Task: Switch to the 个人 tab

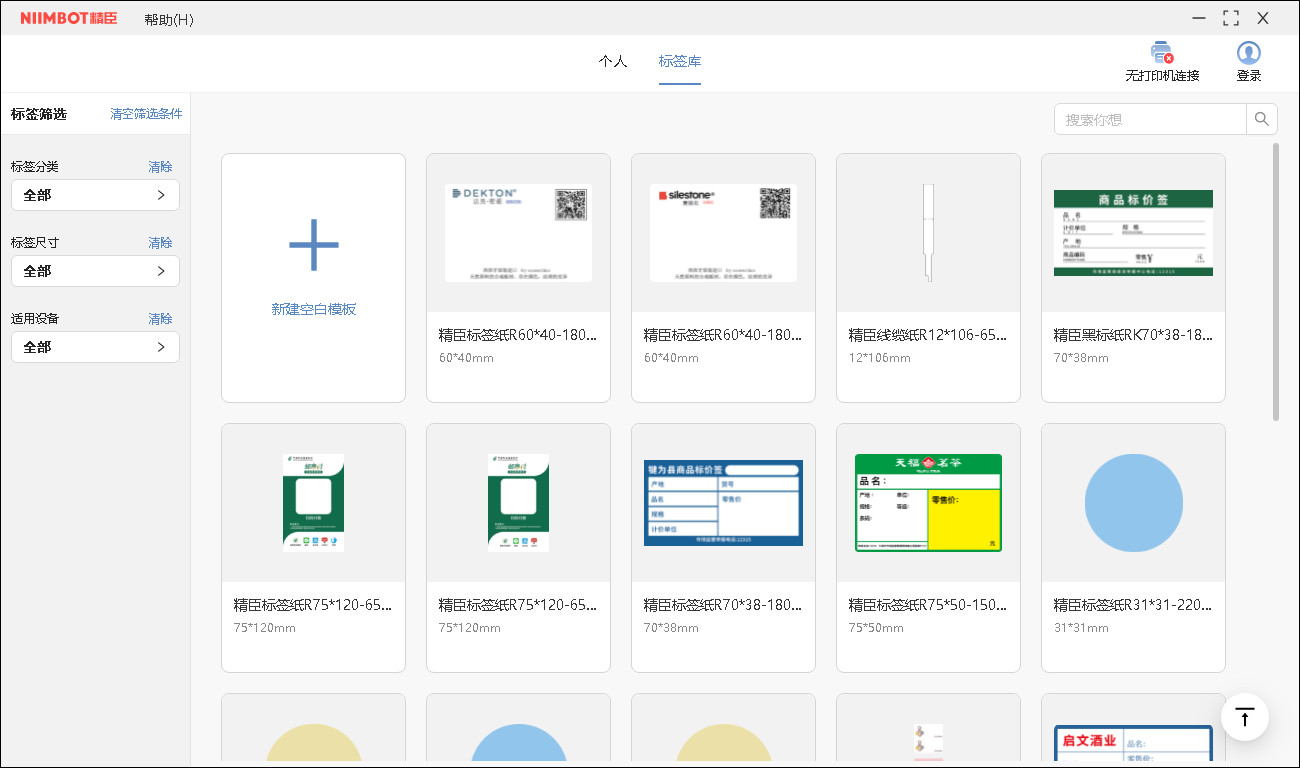Action: (x=613, y=61)
